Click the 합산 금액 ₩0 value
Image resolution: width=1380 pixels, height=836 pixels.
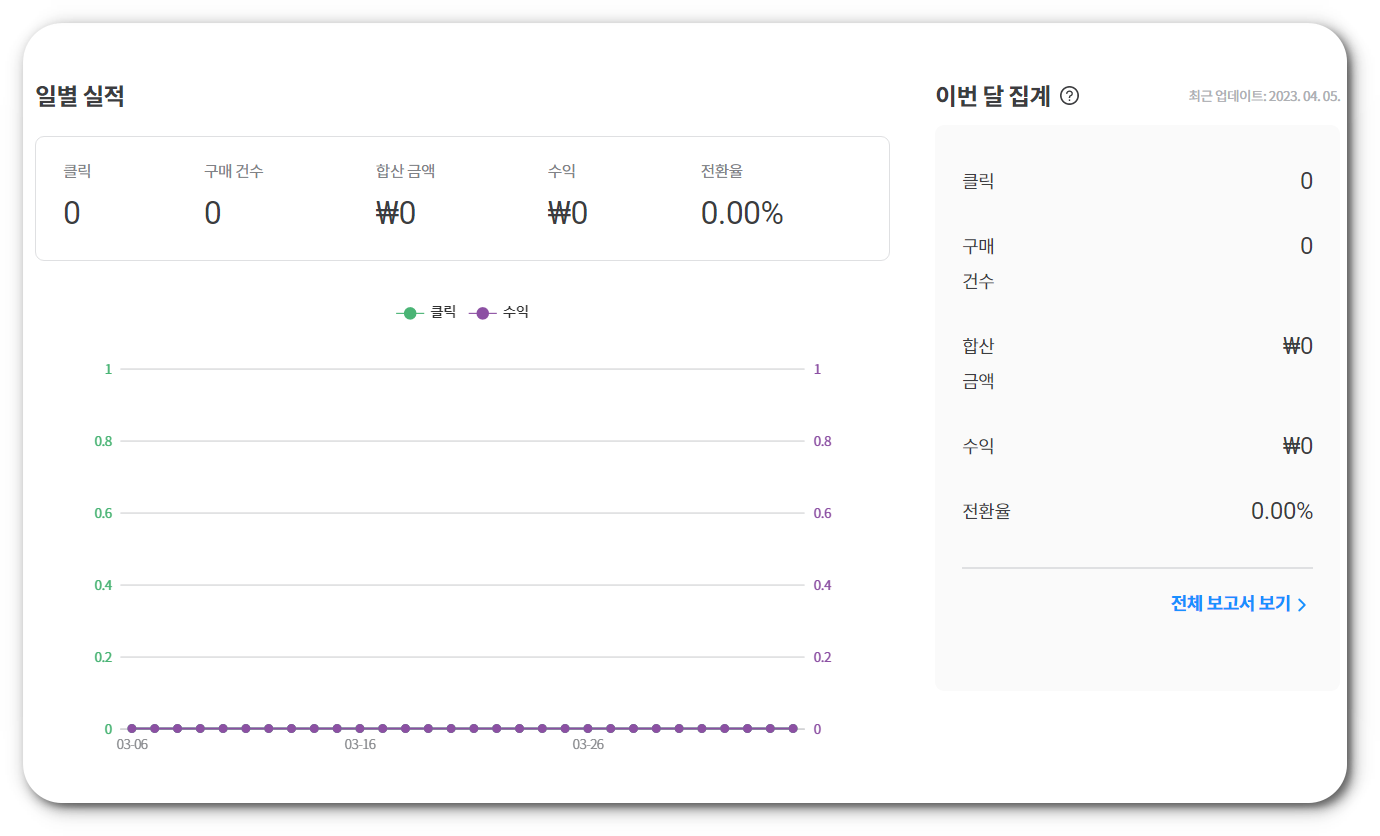(x=393, y=212)
